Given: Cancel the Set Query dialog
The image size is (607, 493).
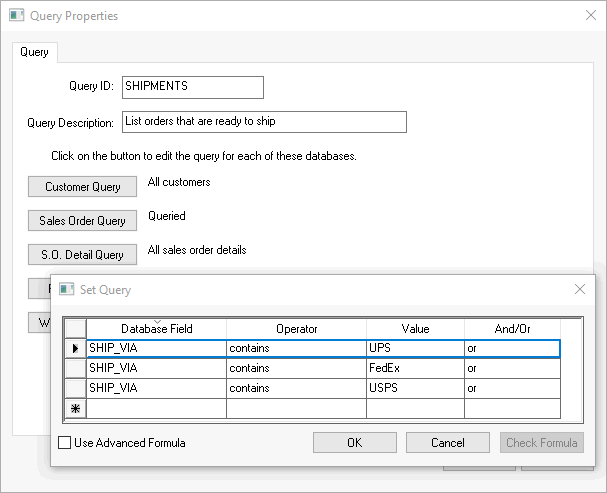Looking at the screenshot, I should click(x=448, y=443).
